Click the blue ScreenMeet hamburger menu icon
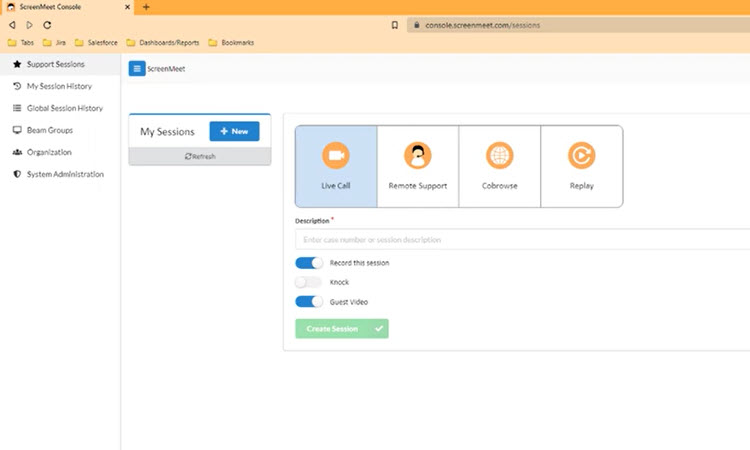This screenshot has width=750, height=450. click(x=137, y=68)
